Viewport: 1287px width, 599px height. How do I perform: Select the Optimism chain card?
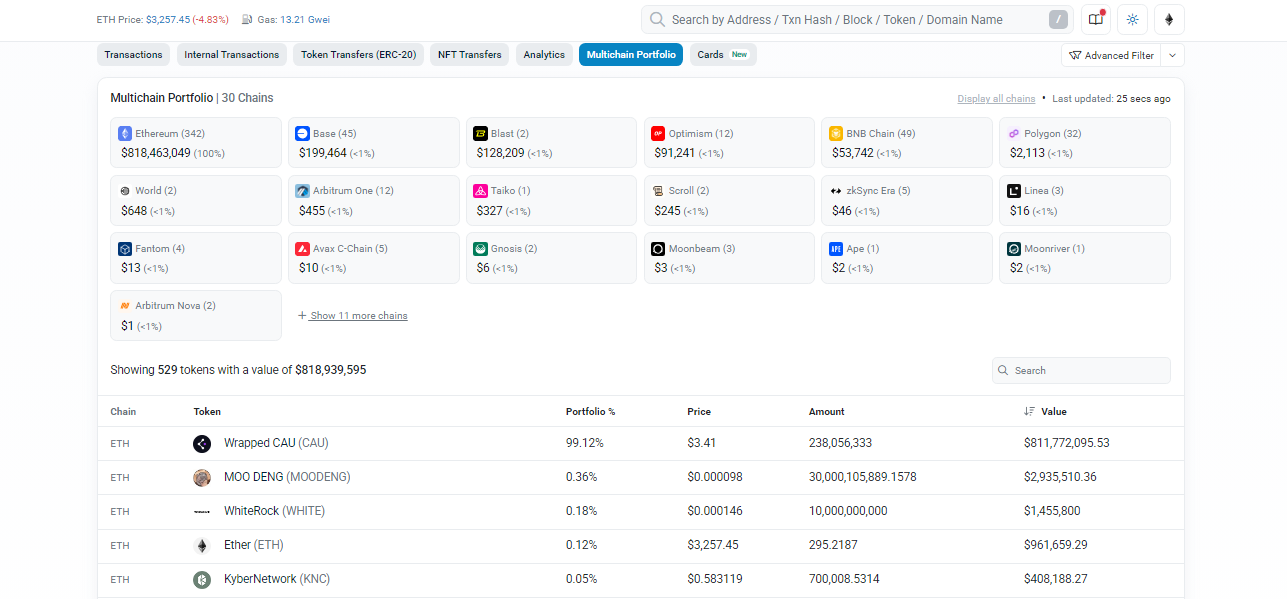click(728, 143)
